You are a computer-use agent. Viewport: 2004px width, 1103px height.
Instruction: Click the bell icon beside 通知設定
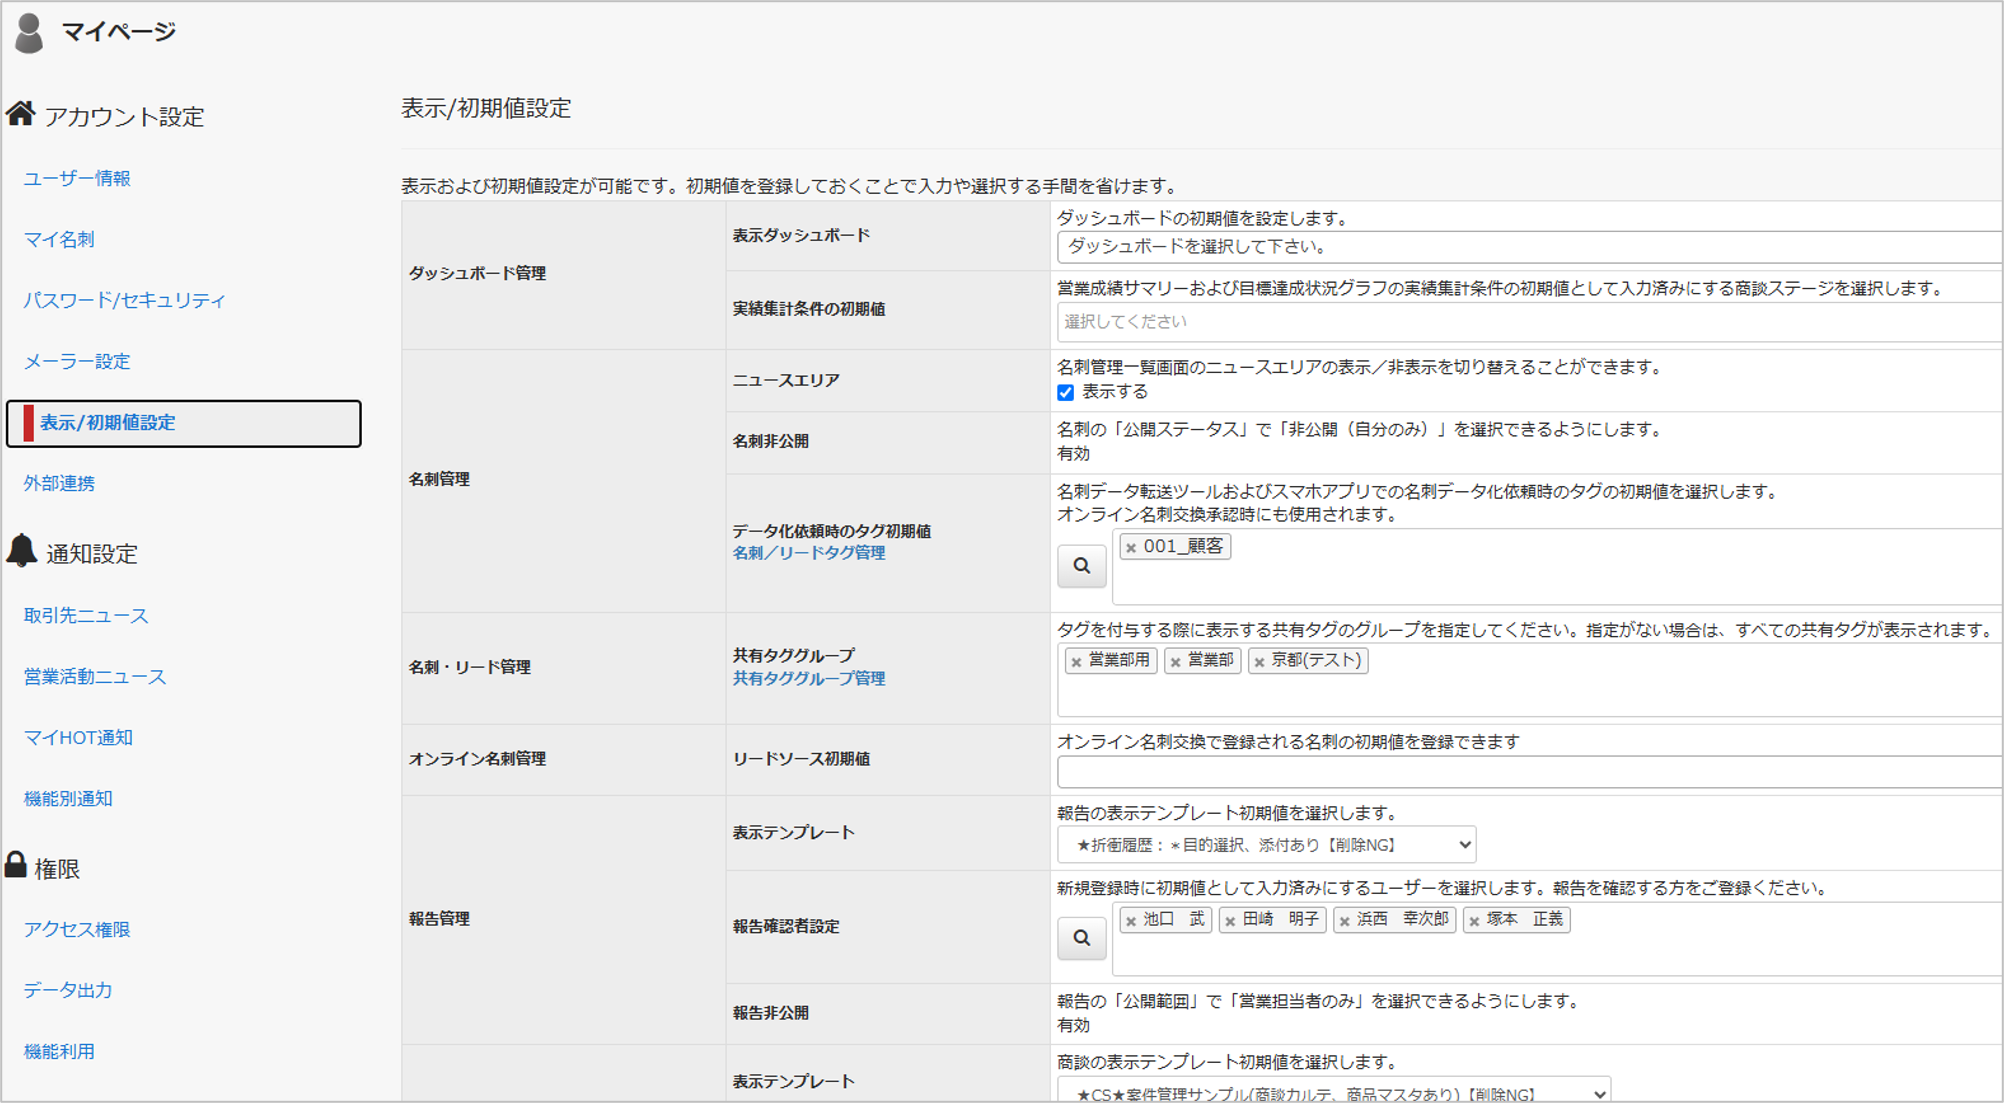click(x=21, y=550)
